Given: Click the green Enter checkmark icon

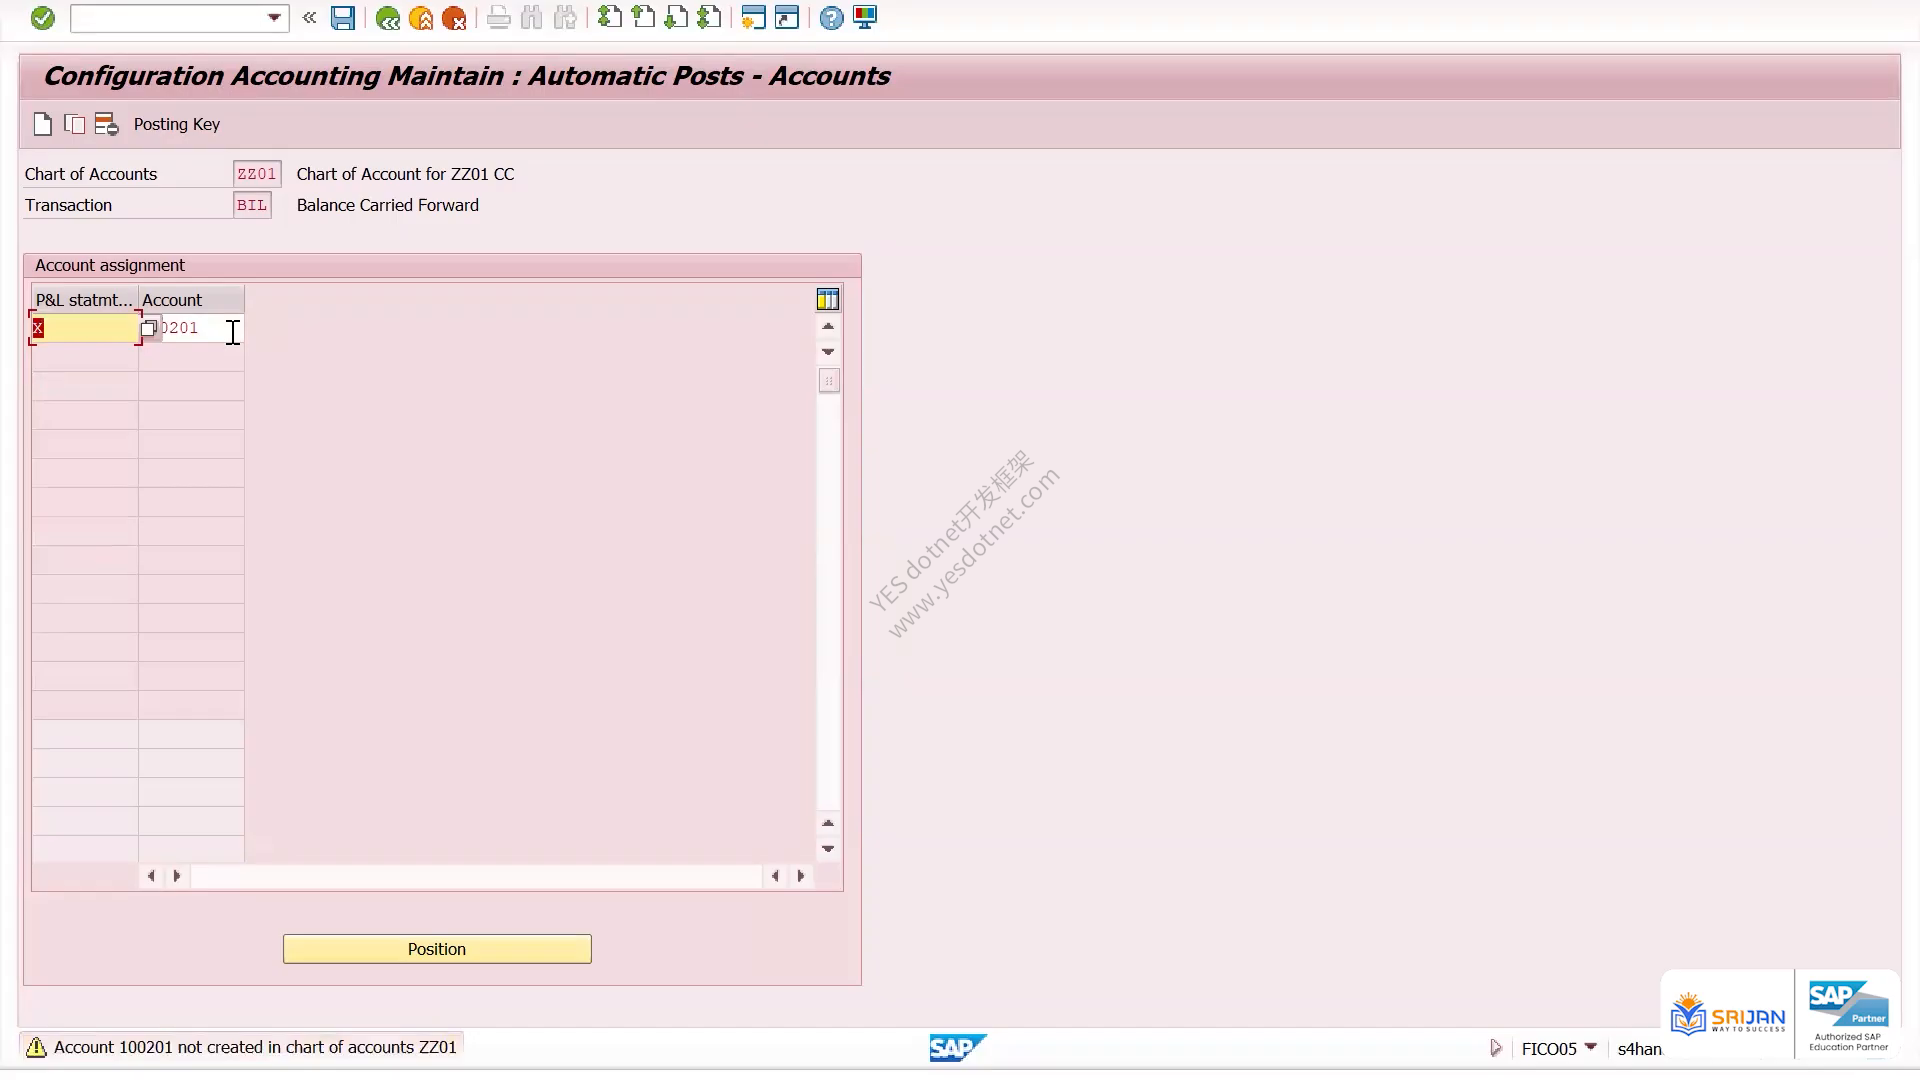Looking at the screenshot, I should tap(42, 18).
